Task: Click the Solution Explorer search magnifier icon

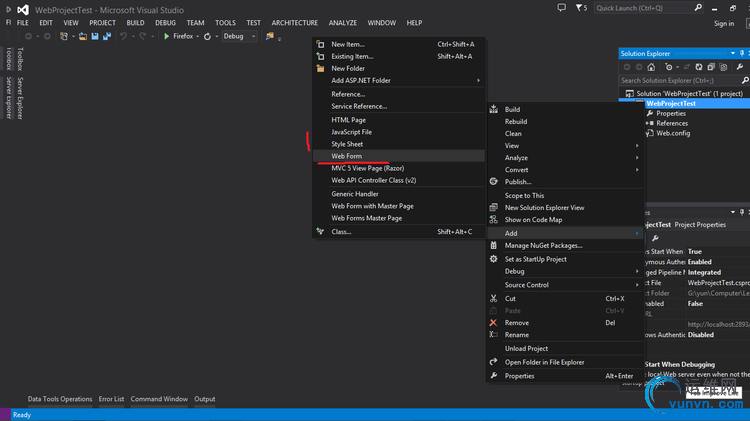Action: pyautogui.click(x=745, y=80)
